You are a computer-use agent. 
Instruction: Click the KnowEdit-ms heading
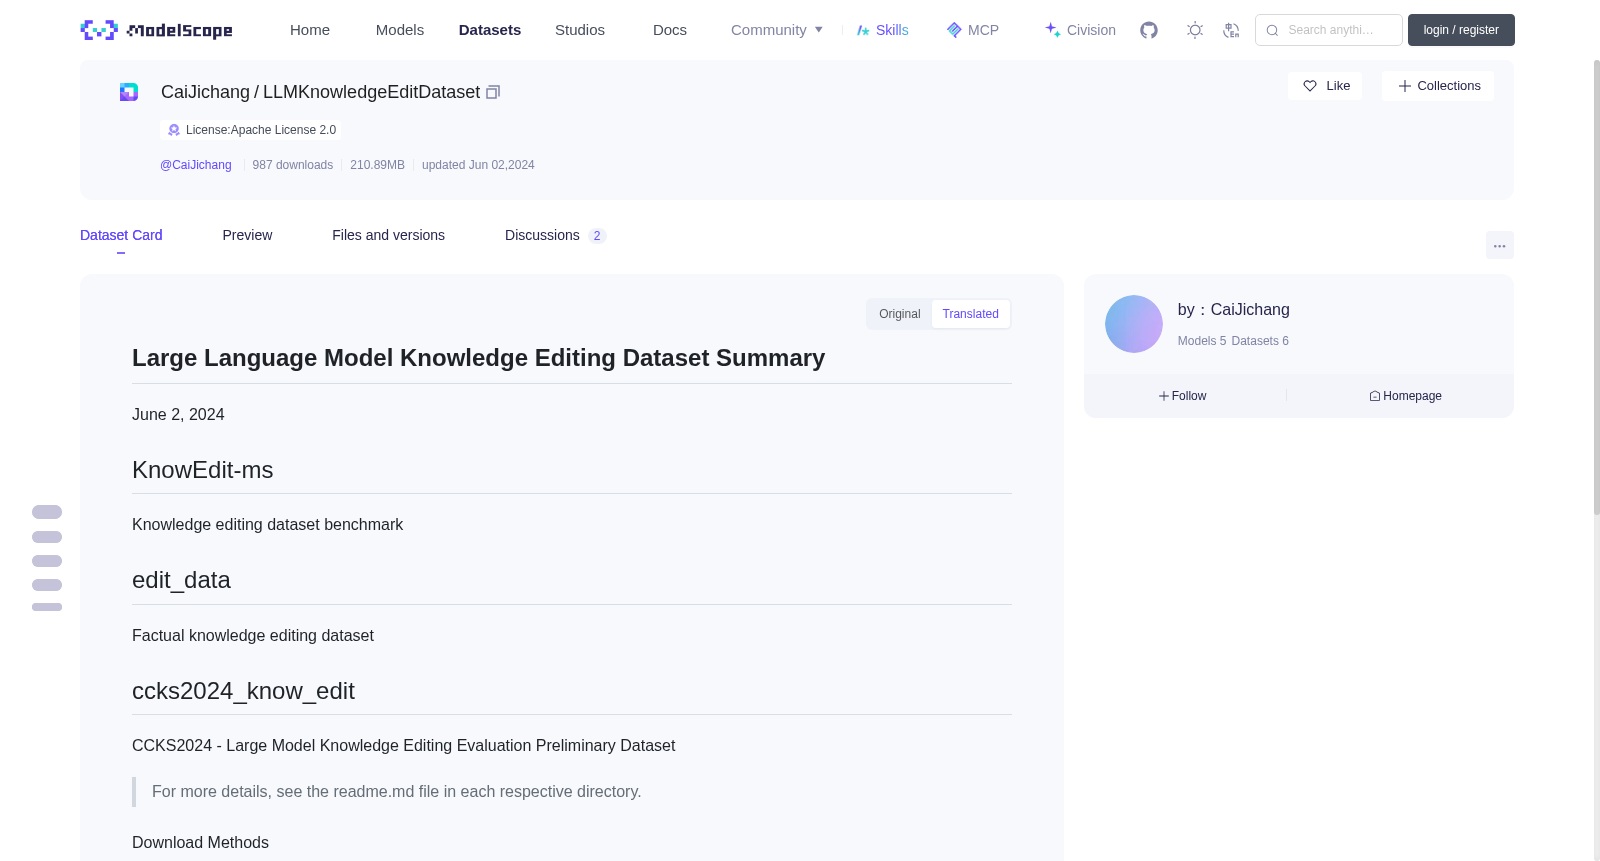[203, 470]
